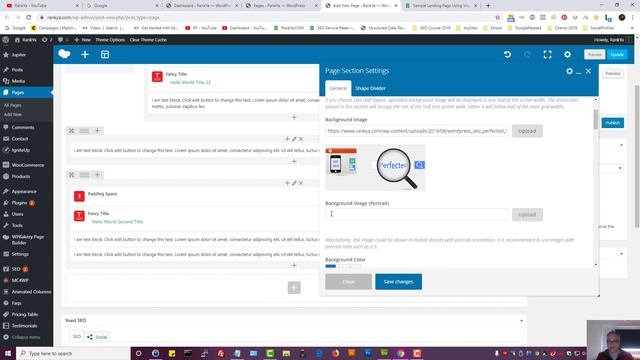
Task: Click row drag handle above Padding Space section
Action: [84, 175]
